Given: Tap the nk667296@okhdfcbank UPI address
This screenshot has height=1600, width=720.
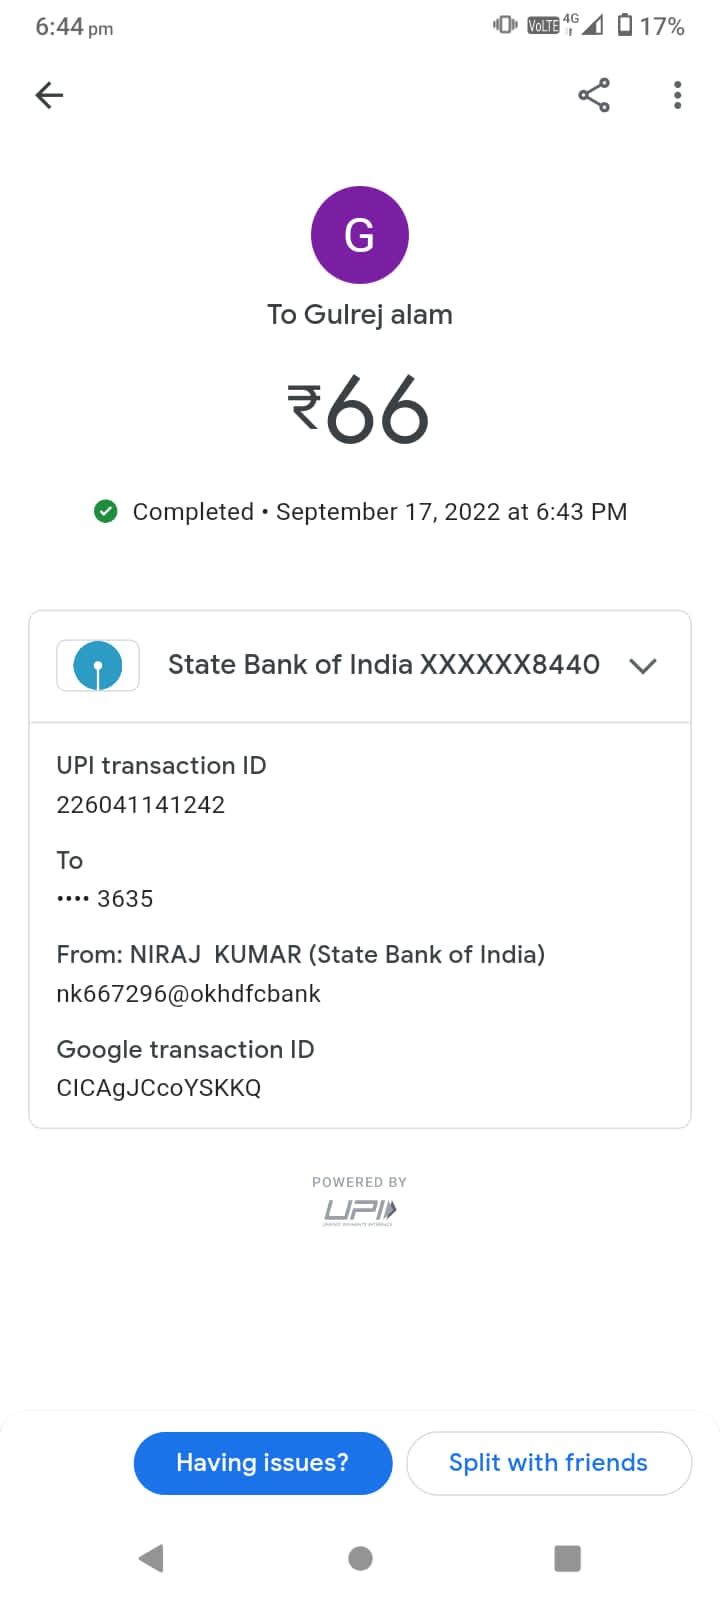Looking at the screenshot, I should [189, 994].
